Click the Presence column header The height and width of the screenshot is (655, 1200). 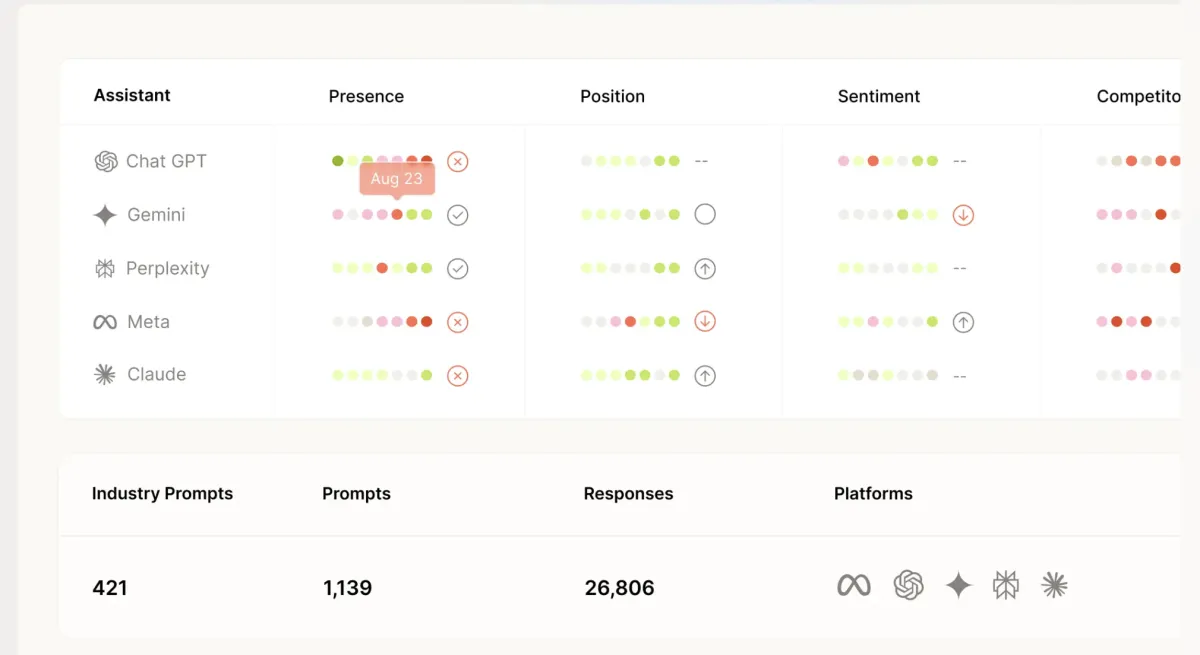[366, 96]
